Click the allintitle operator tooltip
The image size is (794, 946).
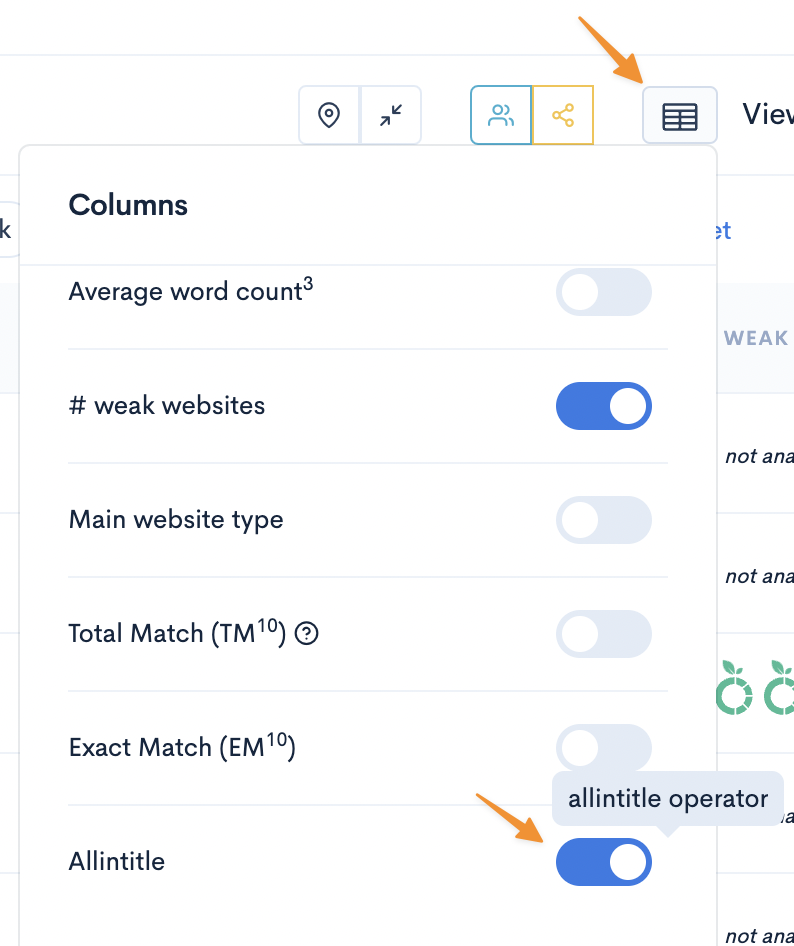point(668,798)
